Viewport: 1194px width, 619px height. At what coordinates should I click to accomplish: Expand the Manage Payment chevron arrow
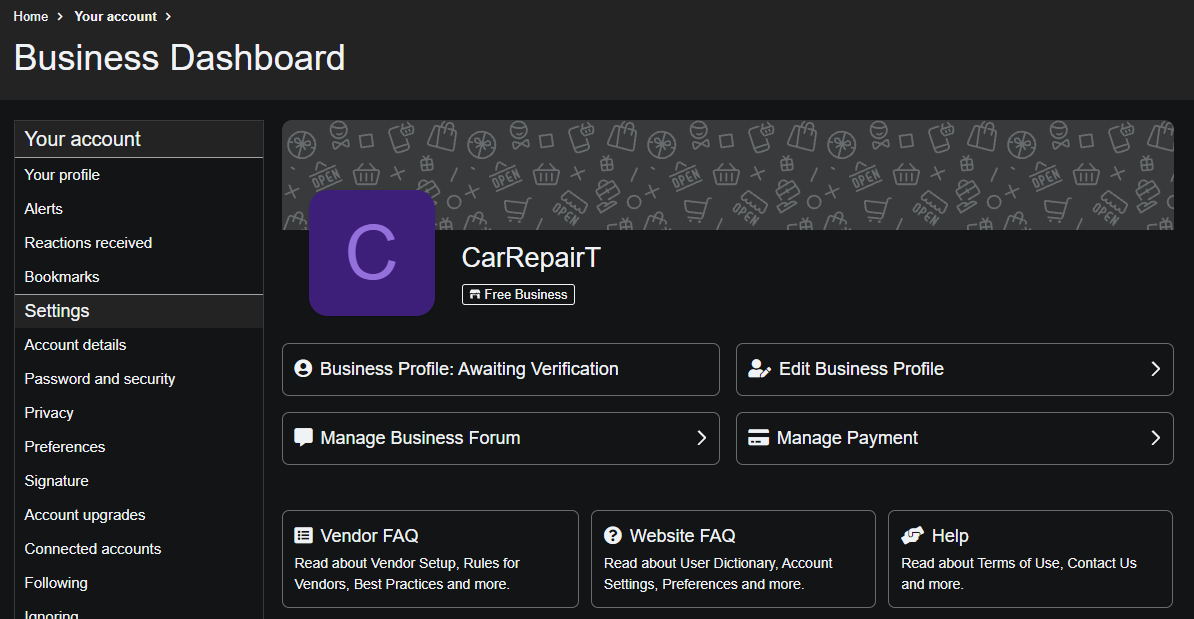[x=1155, y=438]
